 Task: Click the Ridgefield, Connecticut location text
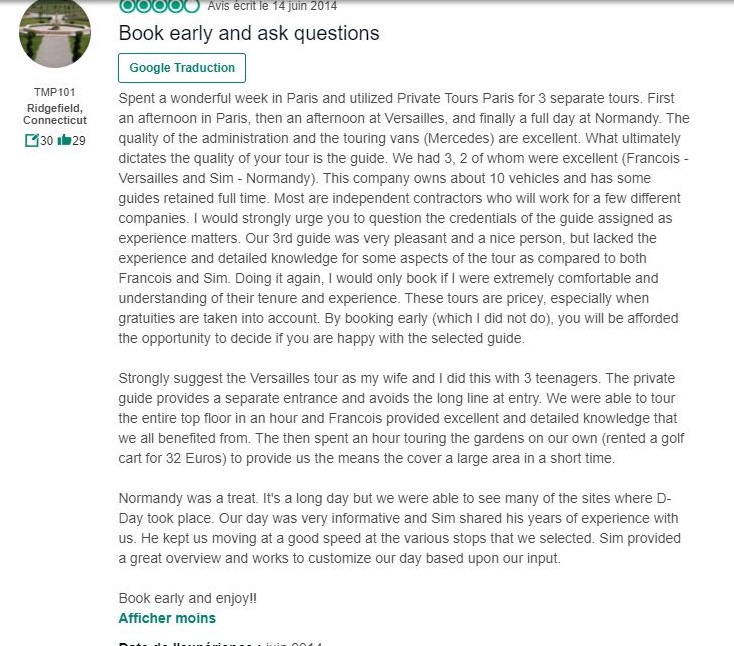[x=55, y=114]
